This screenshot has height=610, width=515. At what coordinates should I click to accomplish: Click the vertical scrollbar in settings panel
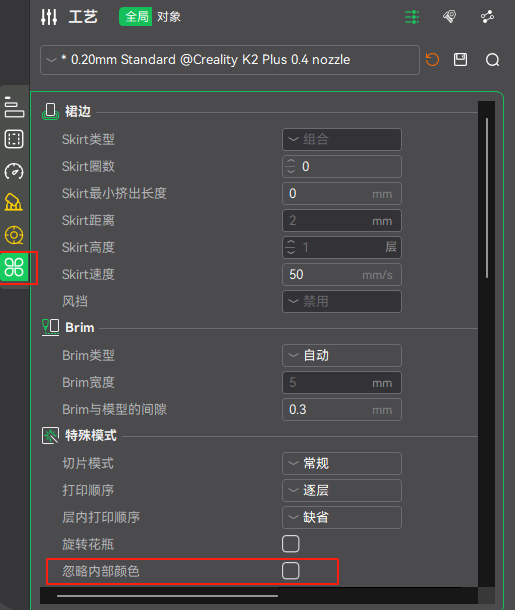pos(487,198)
